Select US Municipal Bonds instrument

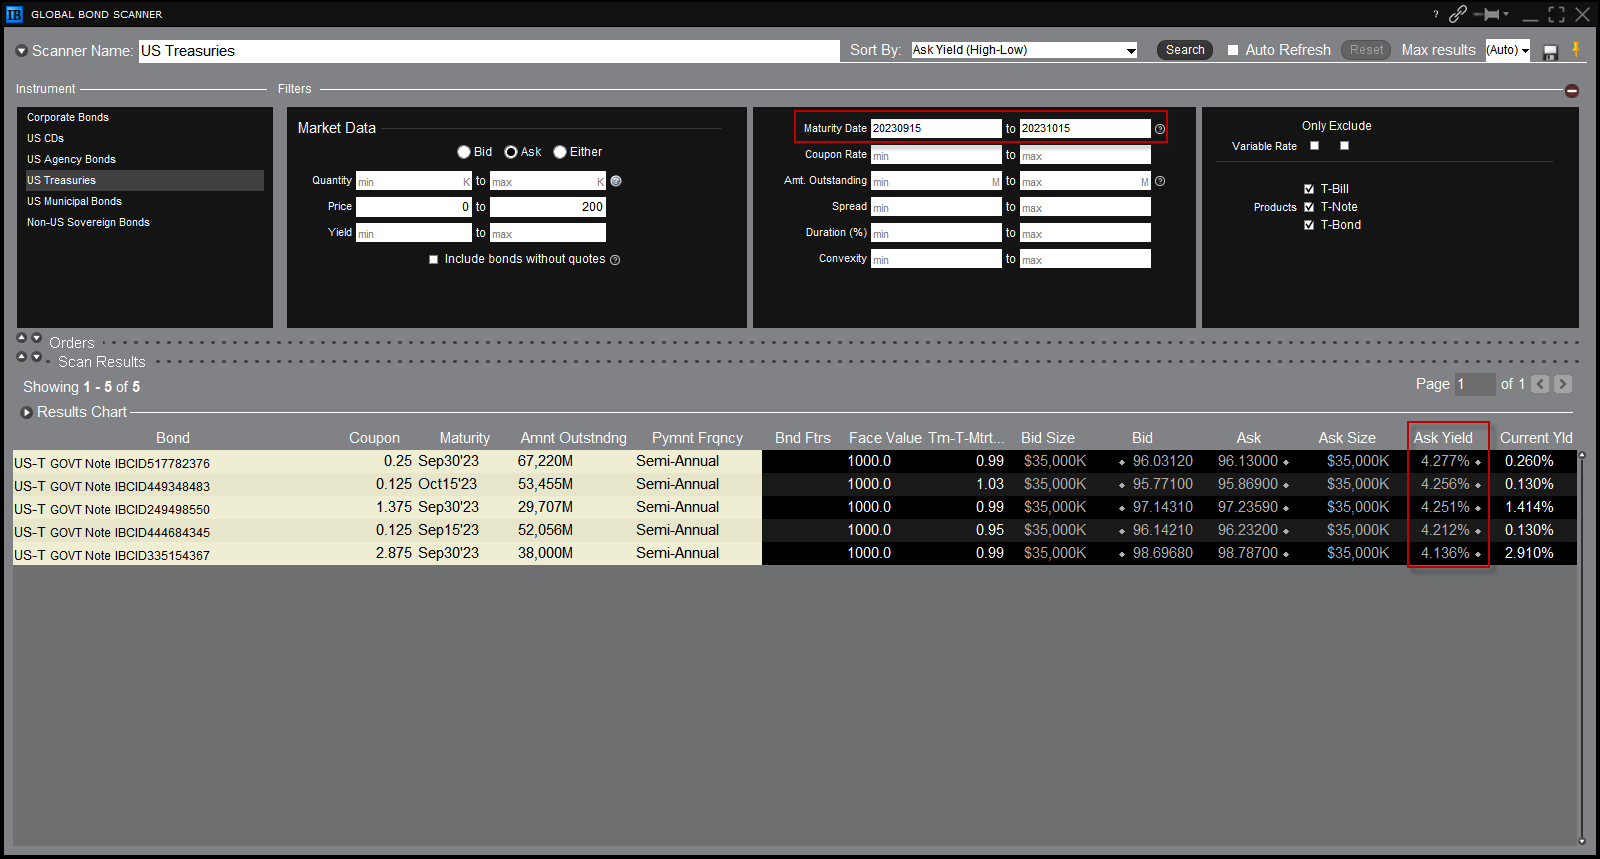pyautogui.click(x=74, y=201)
